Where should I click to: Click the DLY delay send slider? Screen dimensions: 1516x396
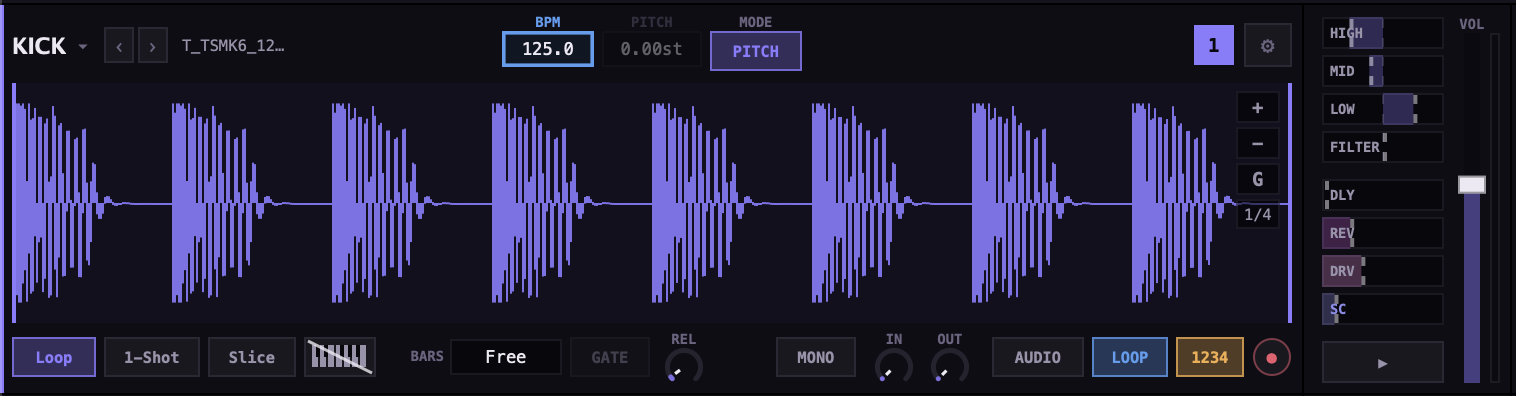point(1383,195)
